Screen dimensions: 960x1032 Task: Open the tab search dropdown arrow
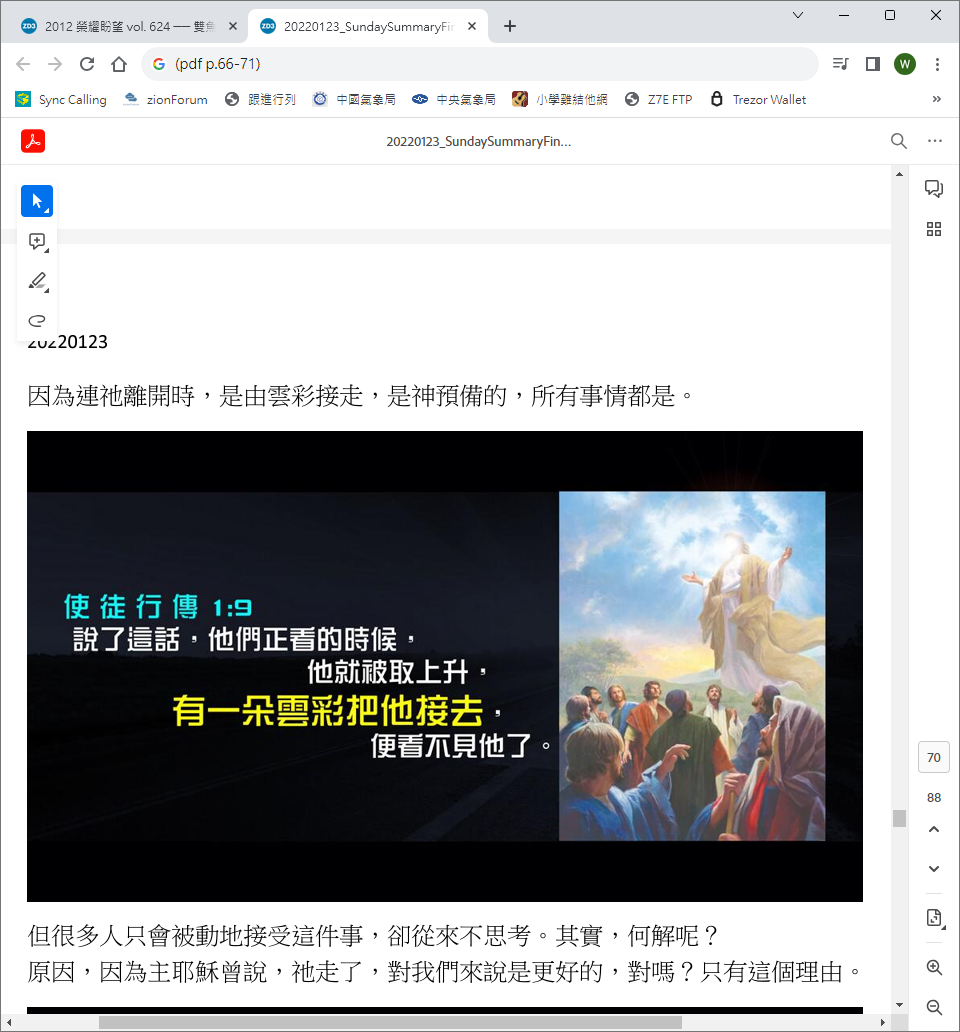pos(797,15)
